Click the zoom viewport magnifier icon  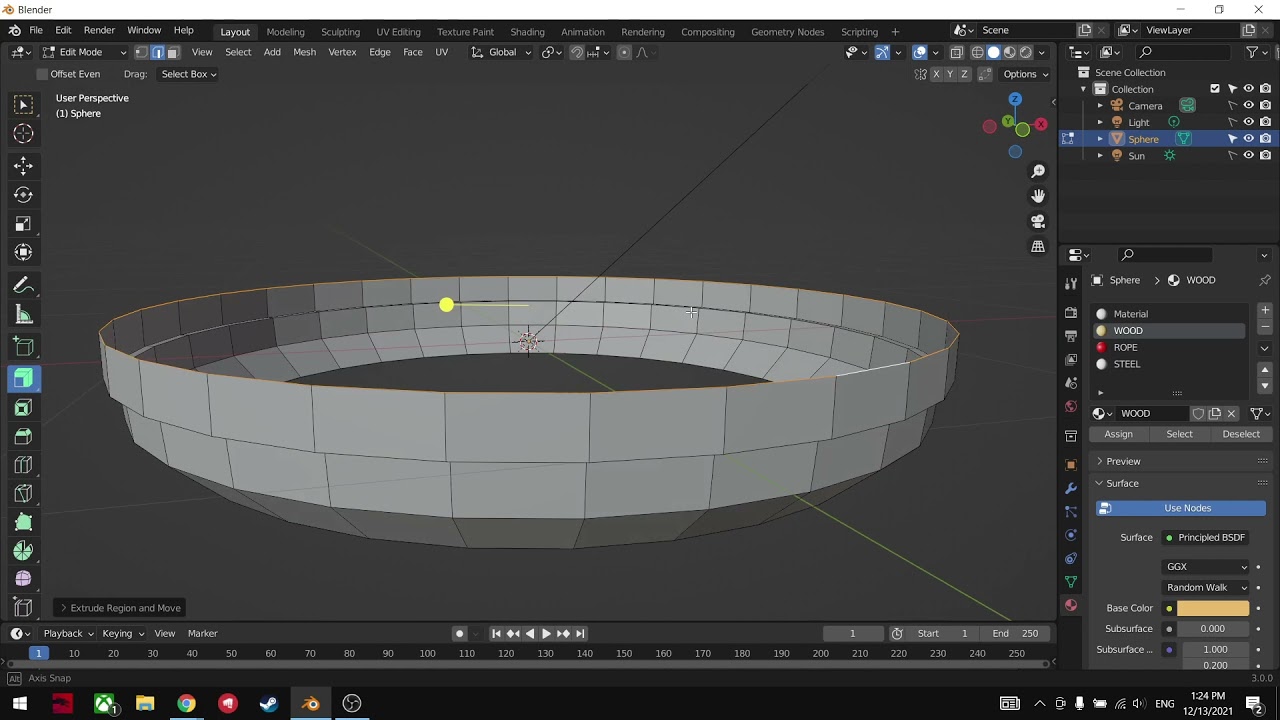pos(1038,171)
